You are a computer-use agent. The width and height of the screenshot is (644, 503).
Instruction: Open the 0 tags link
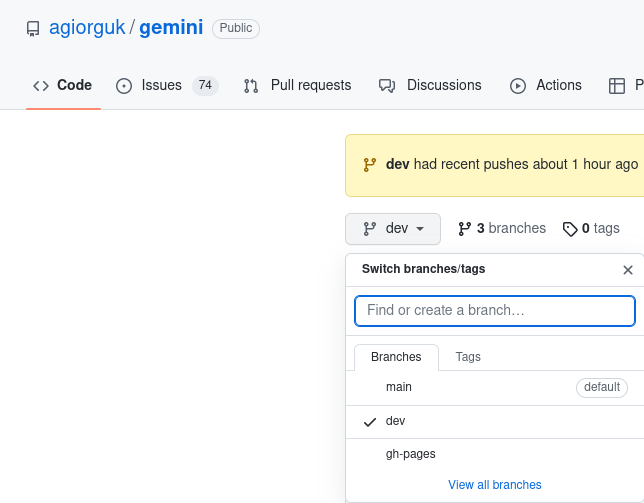tap(591, 228)
